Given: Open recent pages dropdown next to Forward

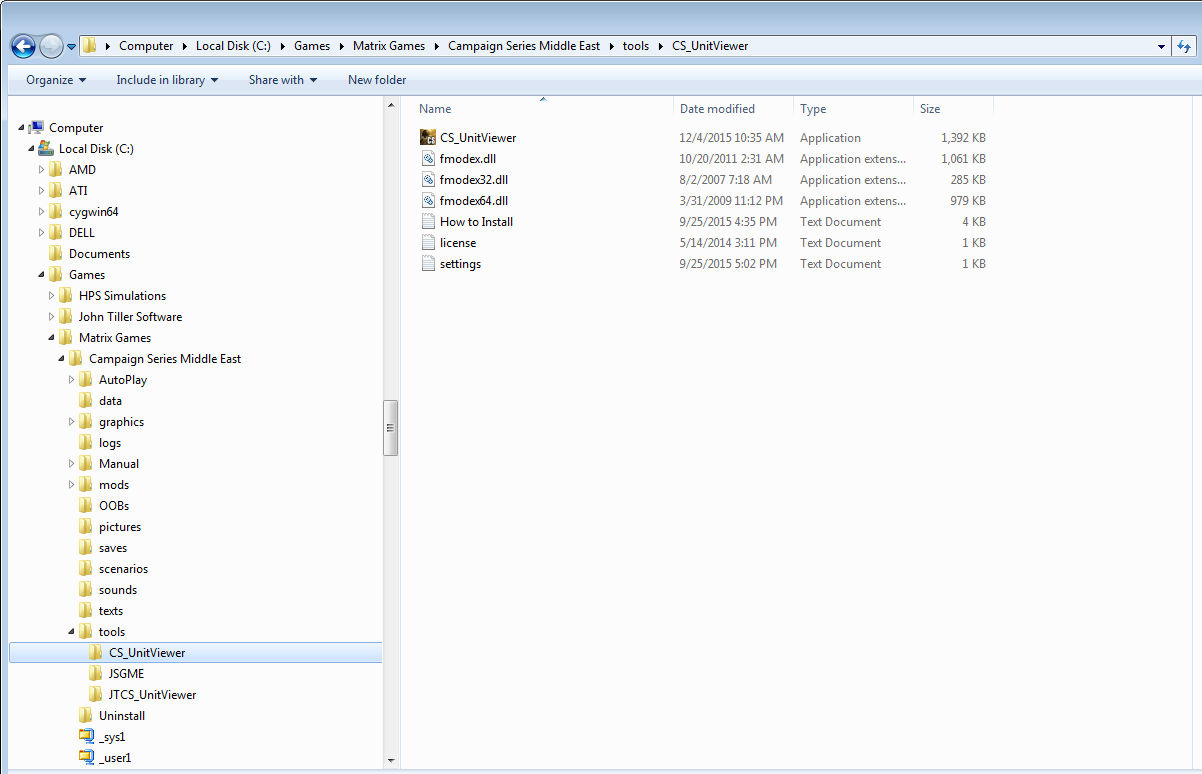Looking at the screenshot, I should [x=72, y=46].
